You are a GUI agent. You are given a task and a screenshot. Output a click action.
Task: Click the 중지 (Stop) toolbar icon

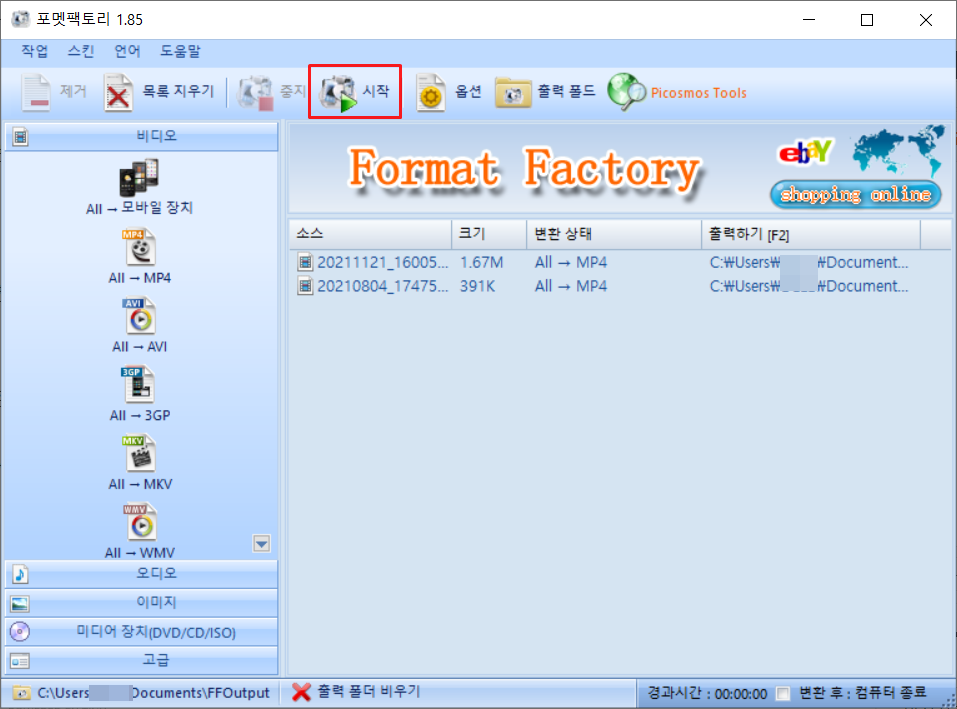click(255, 93)
